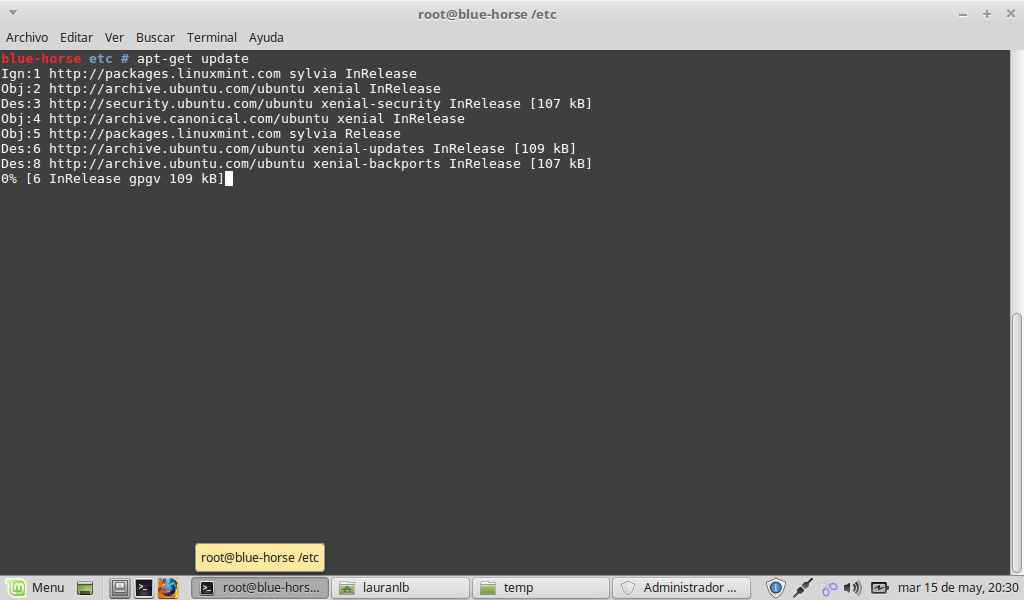Screen dimensions: 1024x600
Task: Open the Terminal menu
Action: (211, 37)
